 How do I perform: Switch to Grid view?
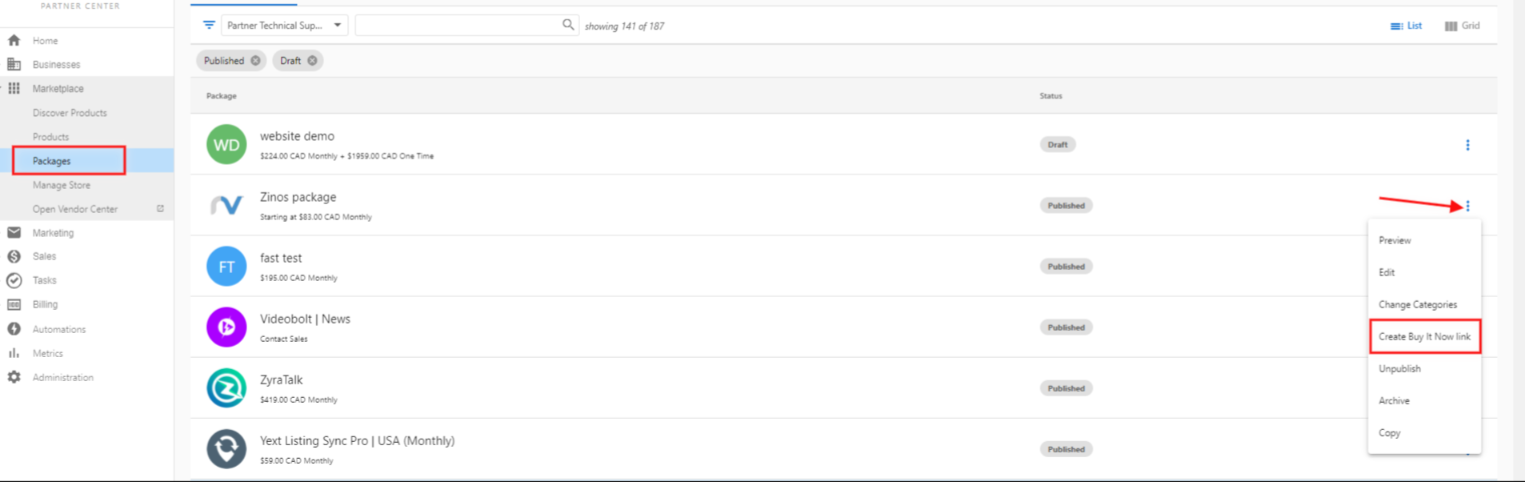point(1462,26)
